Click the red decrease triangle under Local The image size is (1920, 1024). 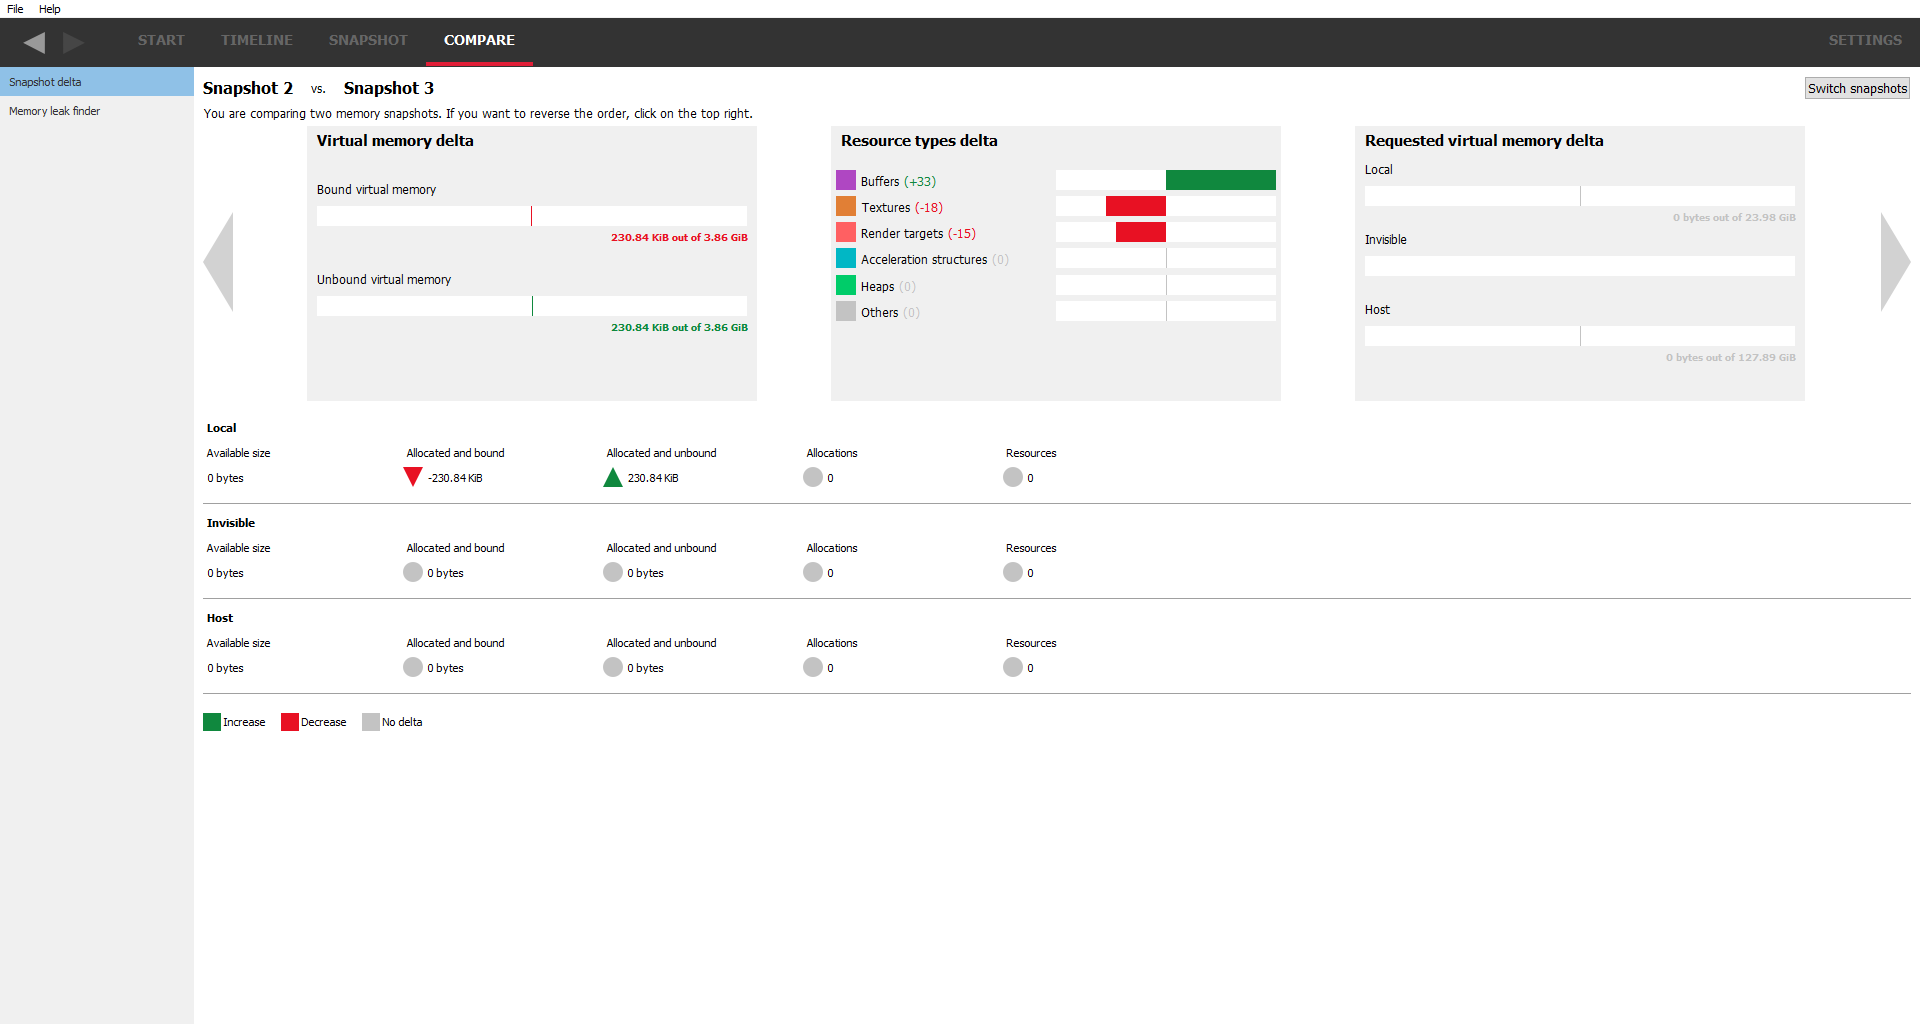(x=413, y=477)
